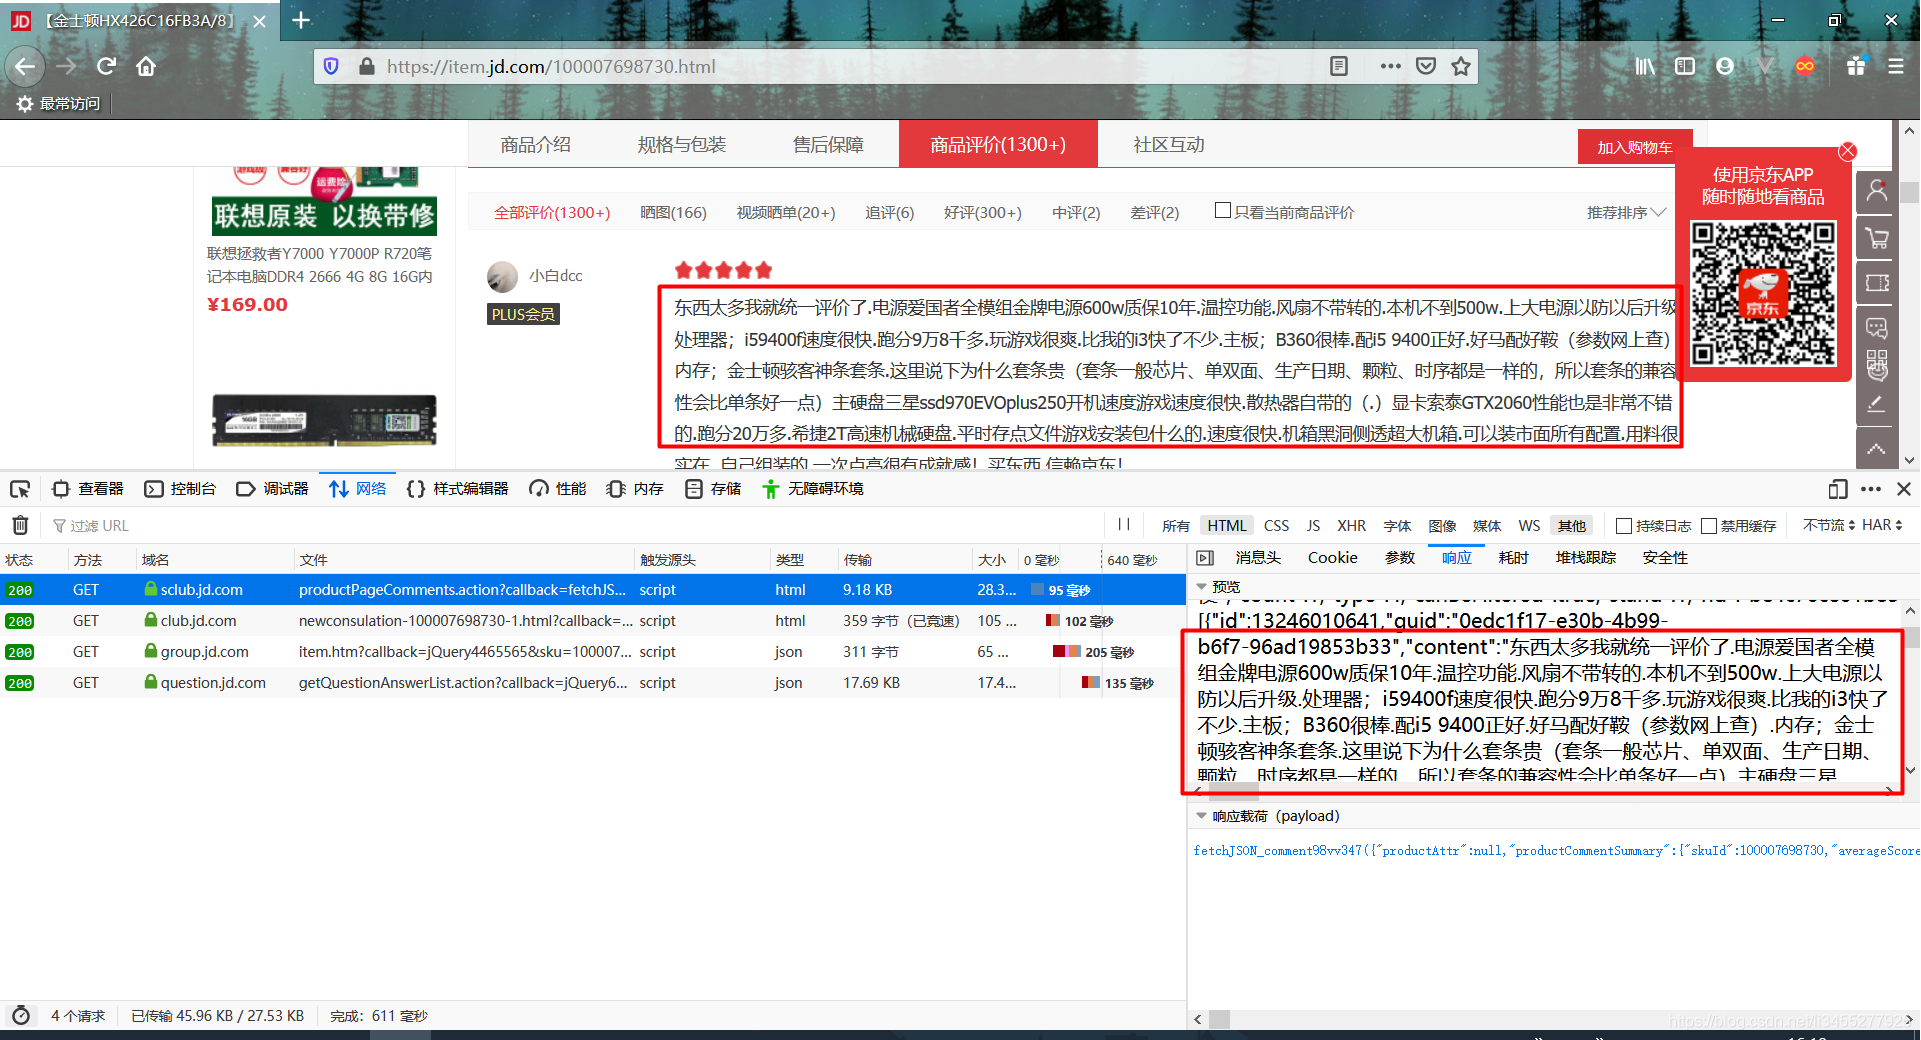This screenshot has width=1921, height=1040.
Task: Open devtools three-dot options menu
Action: point(1871,489)
